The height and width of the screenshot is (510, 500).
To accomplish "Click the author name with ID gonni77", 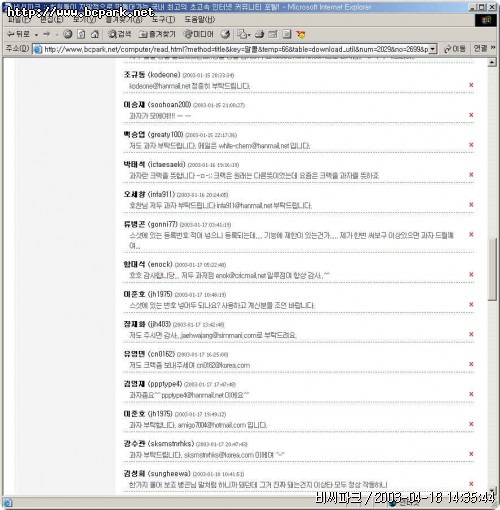I will click(151, 224).
